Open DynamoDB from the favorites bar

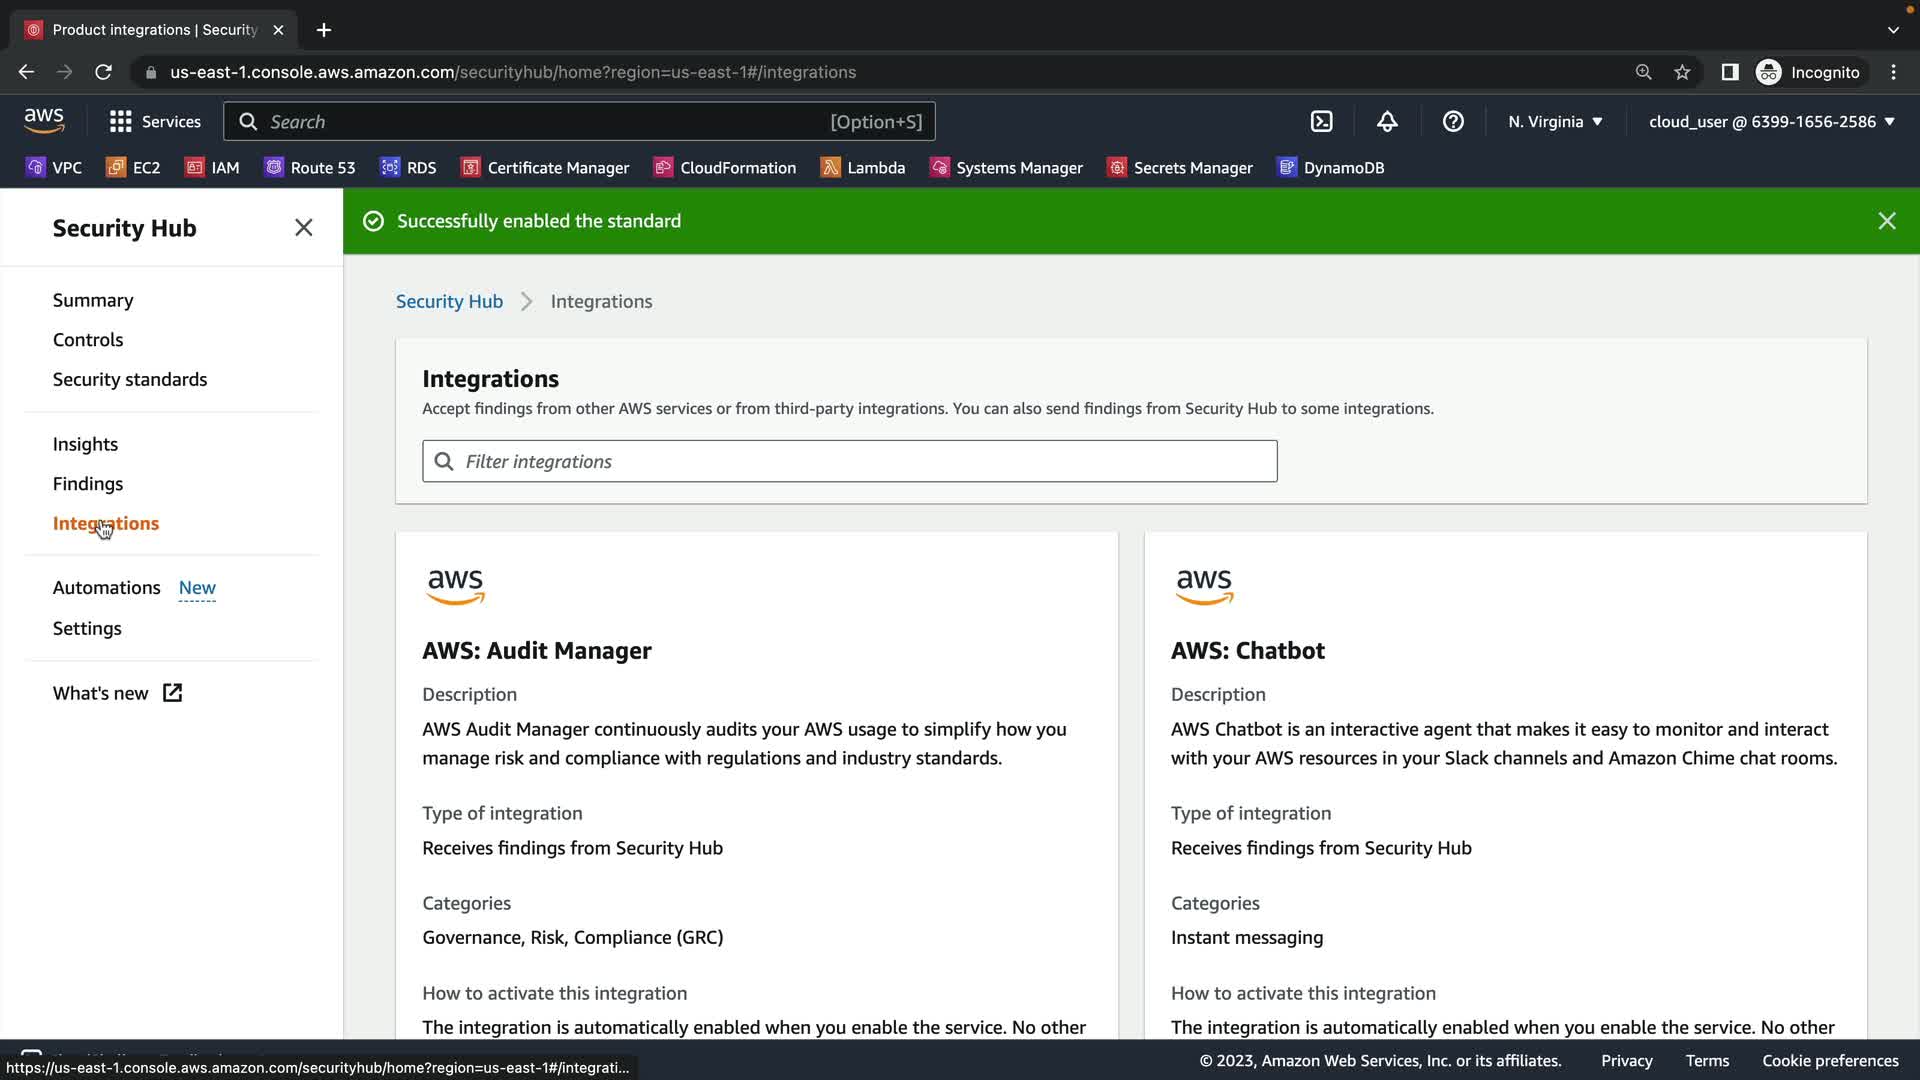click(1331, 167)
